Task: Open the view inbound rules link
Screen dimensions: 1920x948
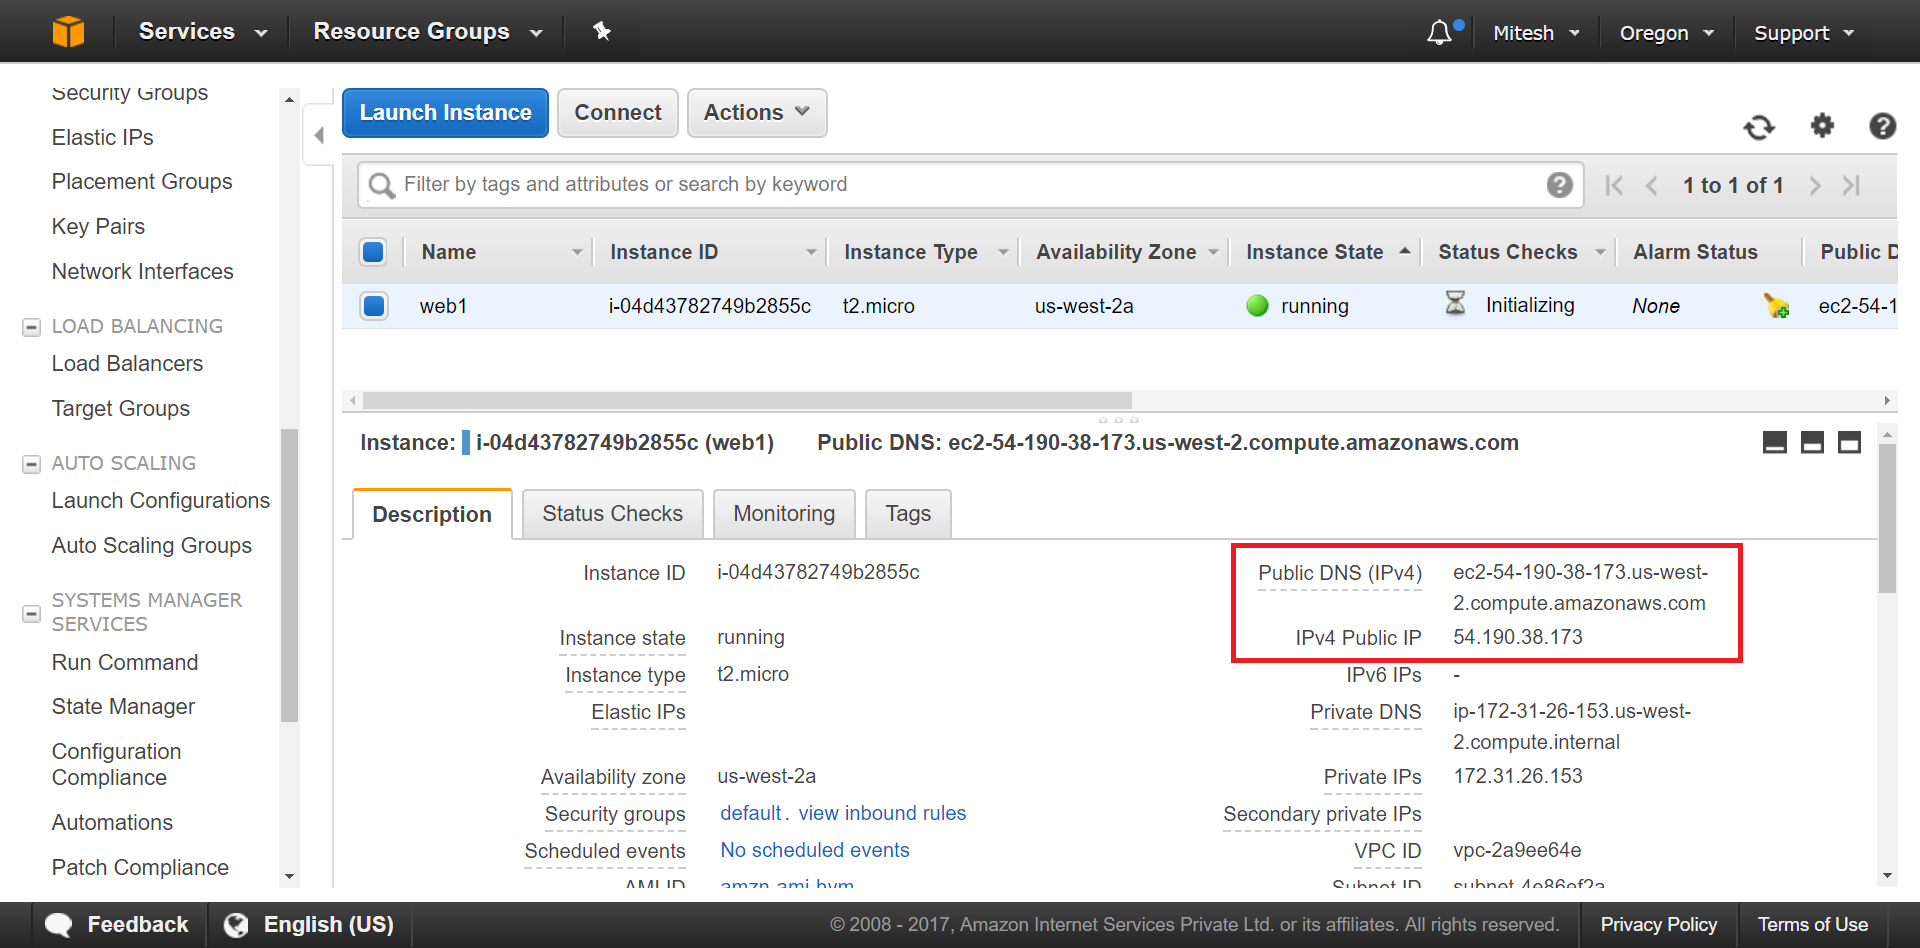Action: click(x=882, y=813)
